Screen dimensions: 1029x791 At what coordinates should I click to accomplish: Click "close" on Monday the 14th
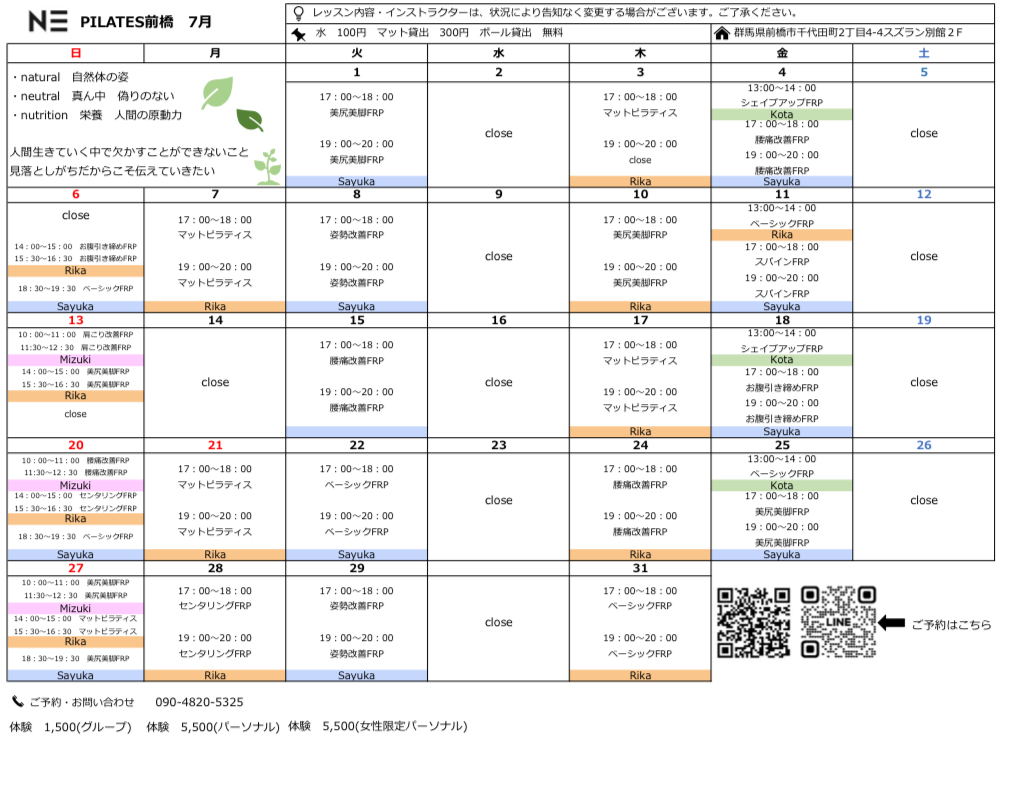pos(215,382)
